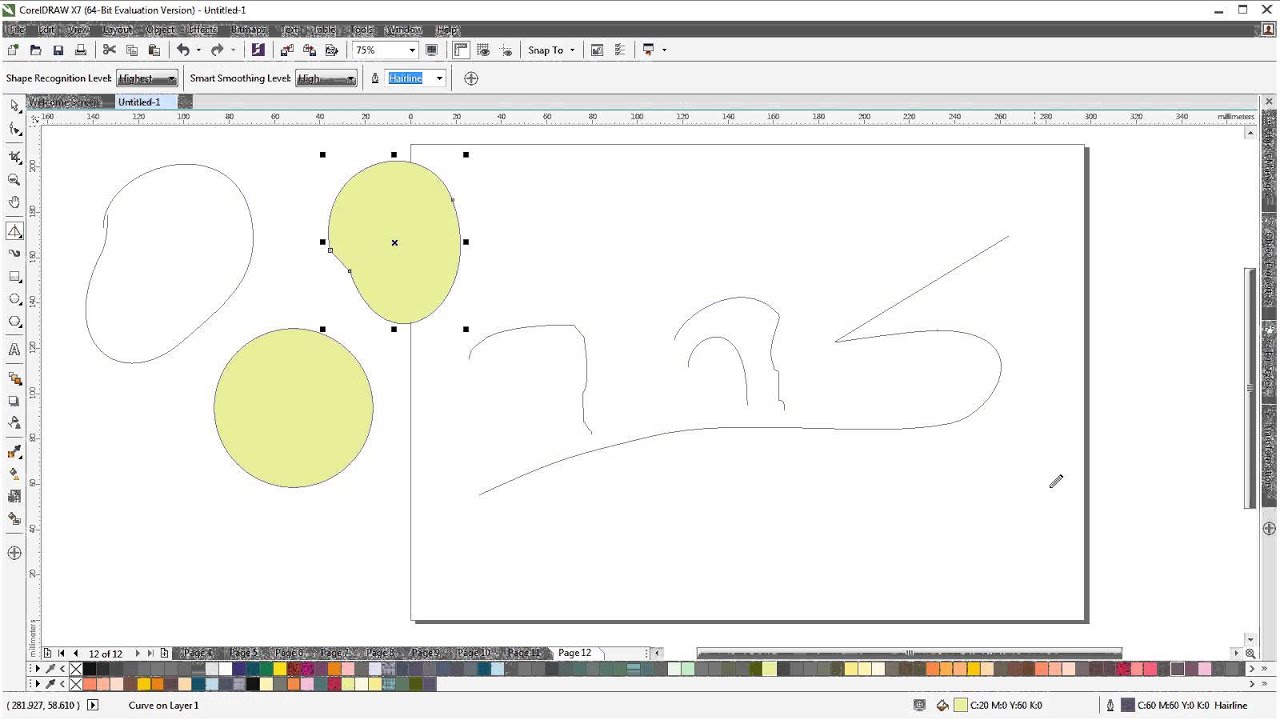Screen dimensions: 1280x720
Task: Select the Rectangle tool
Action: point(14,277)
